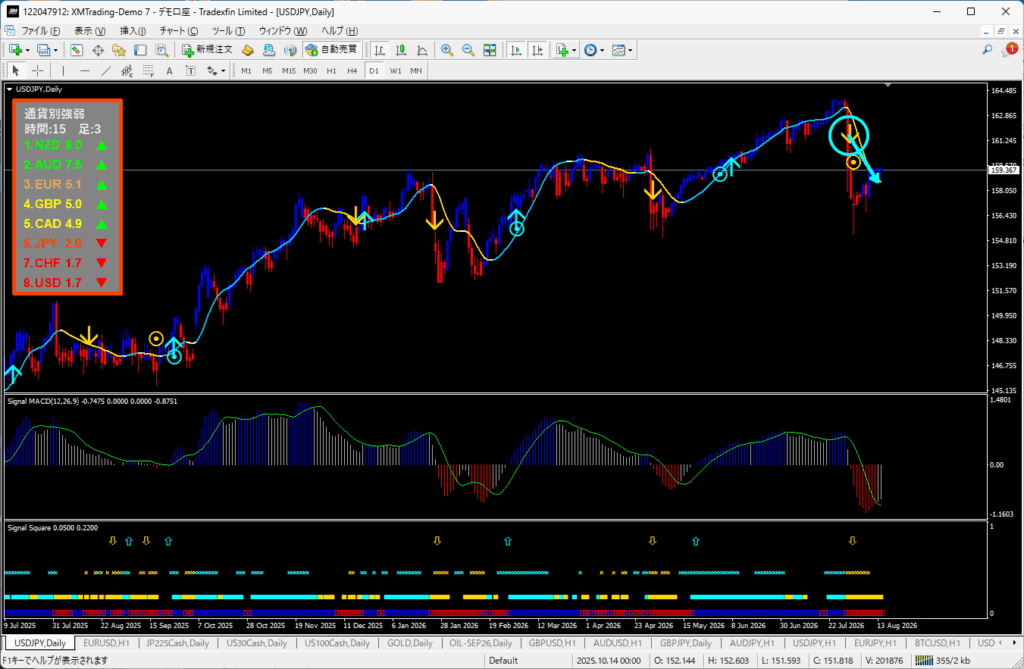Show the Data Window crosshair-circle icon

pyautogui.click(x=98, y=50)
